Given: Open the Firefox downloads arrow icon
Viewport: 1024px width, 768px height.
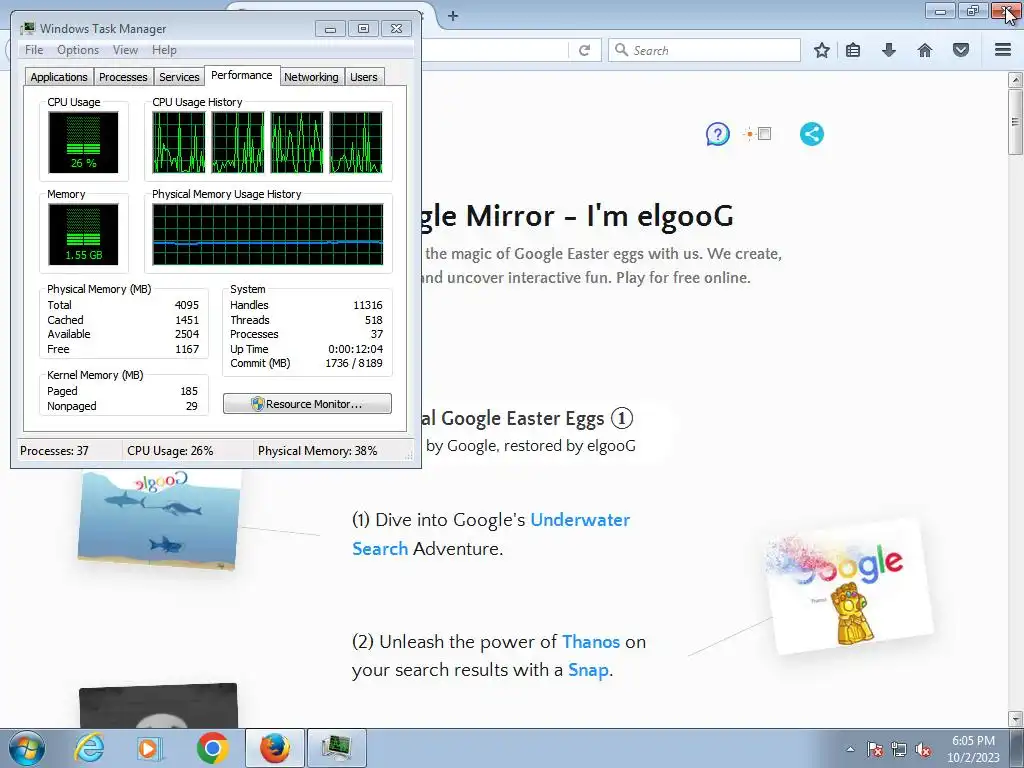Looking at the screenshot, I should (889, 50).
